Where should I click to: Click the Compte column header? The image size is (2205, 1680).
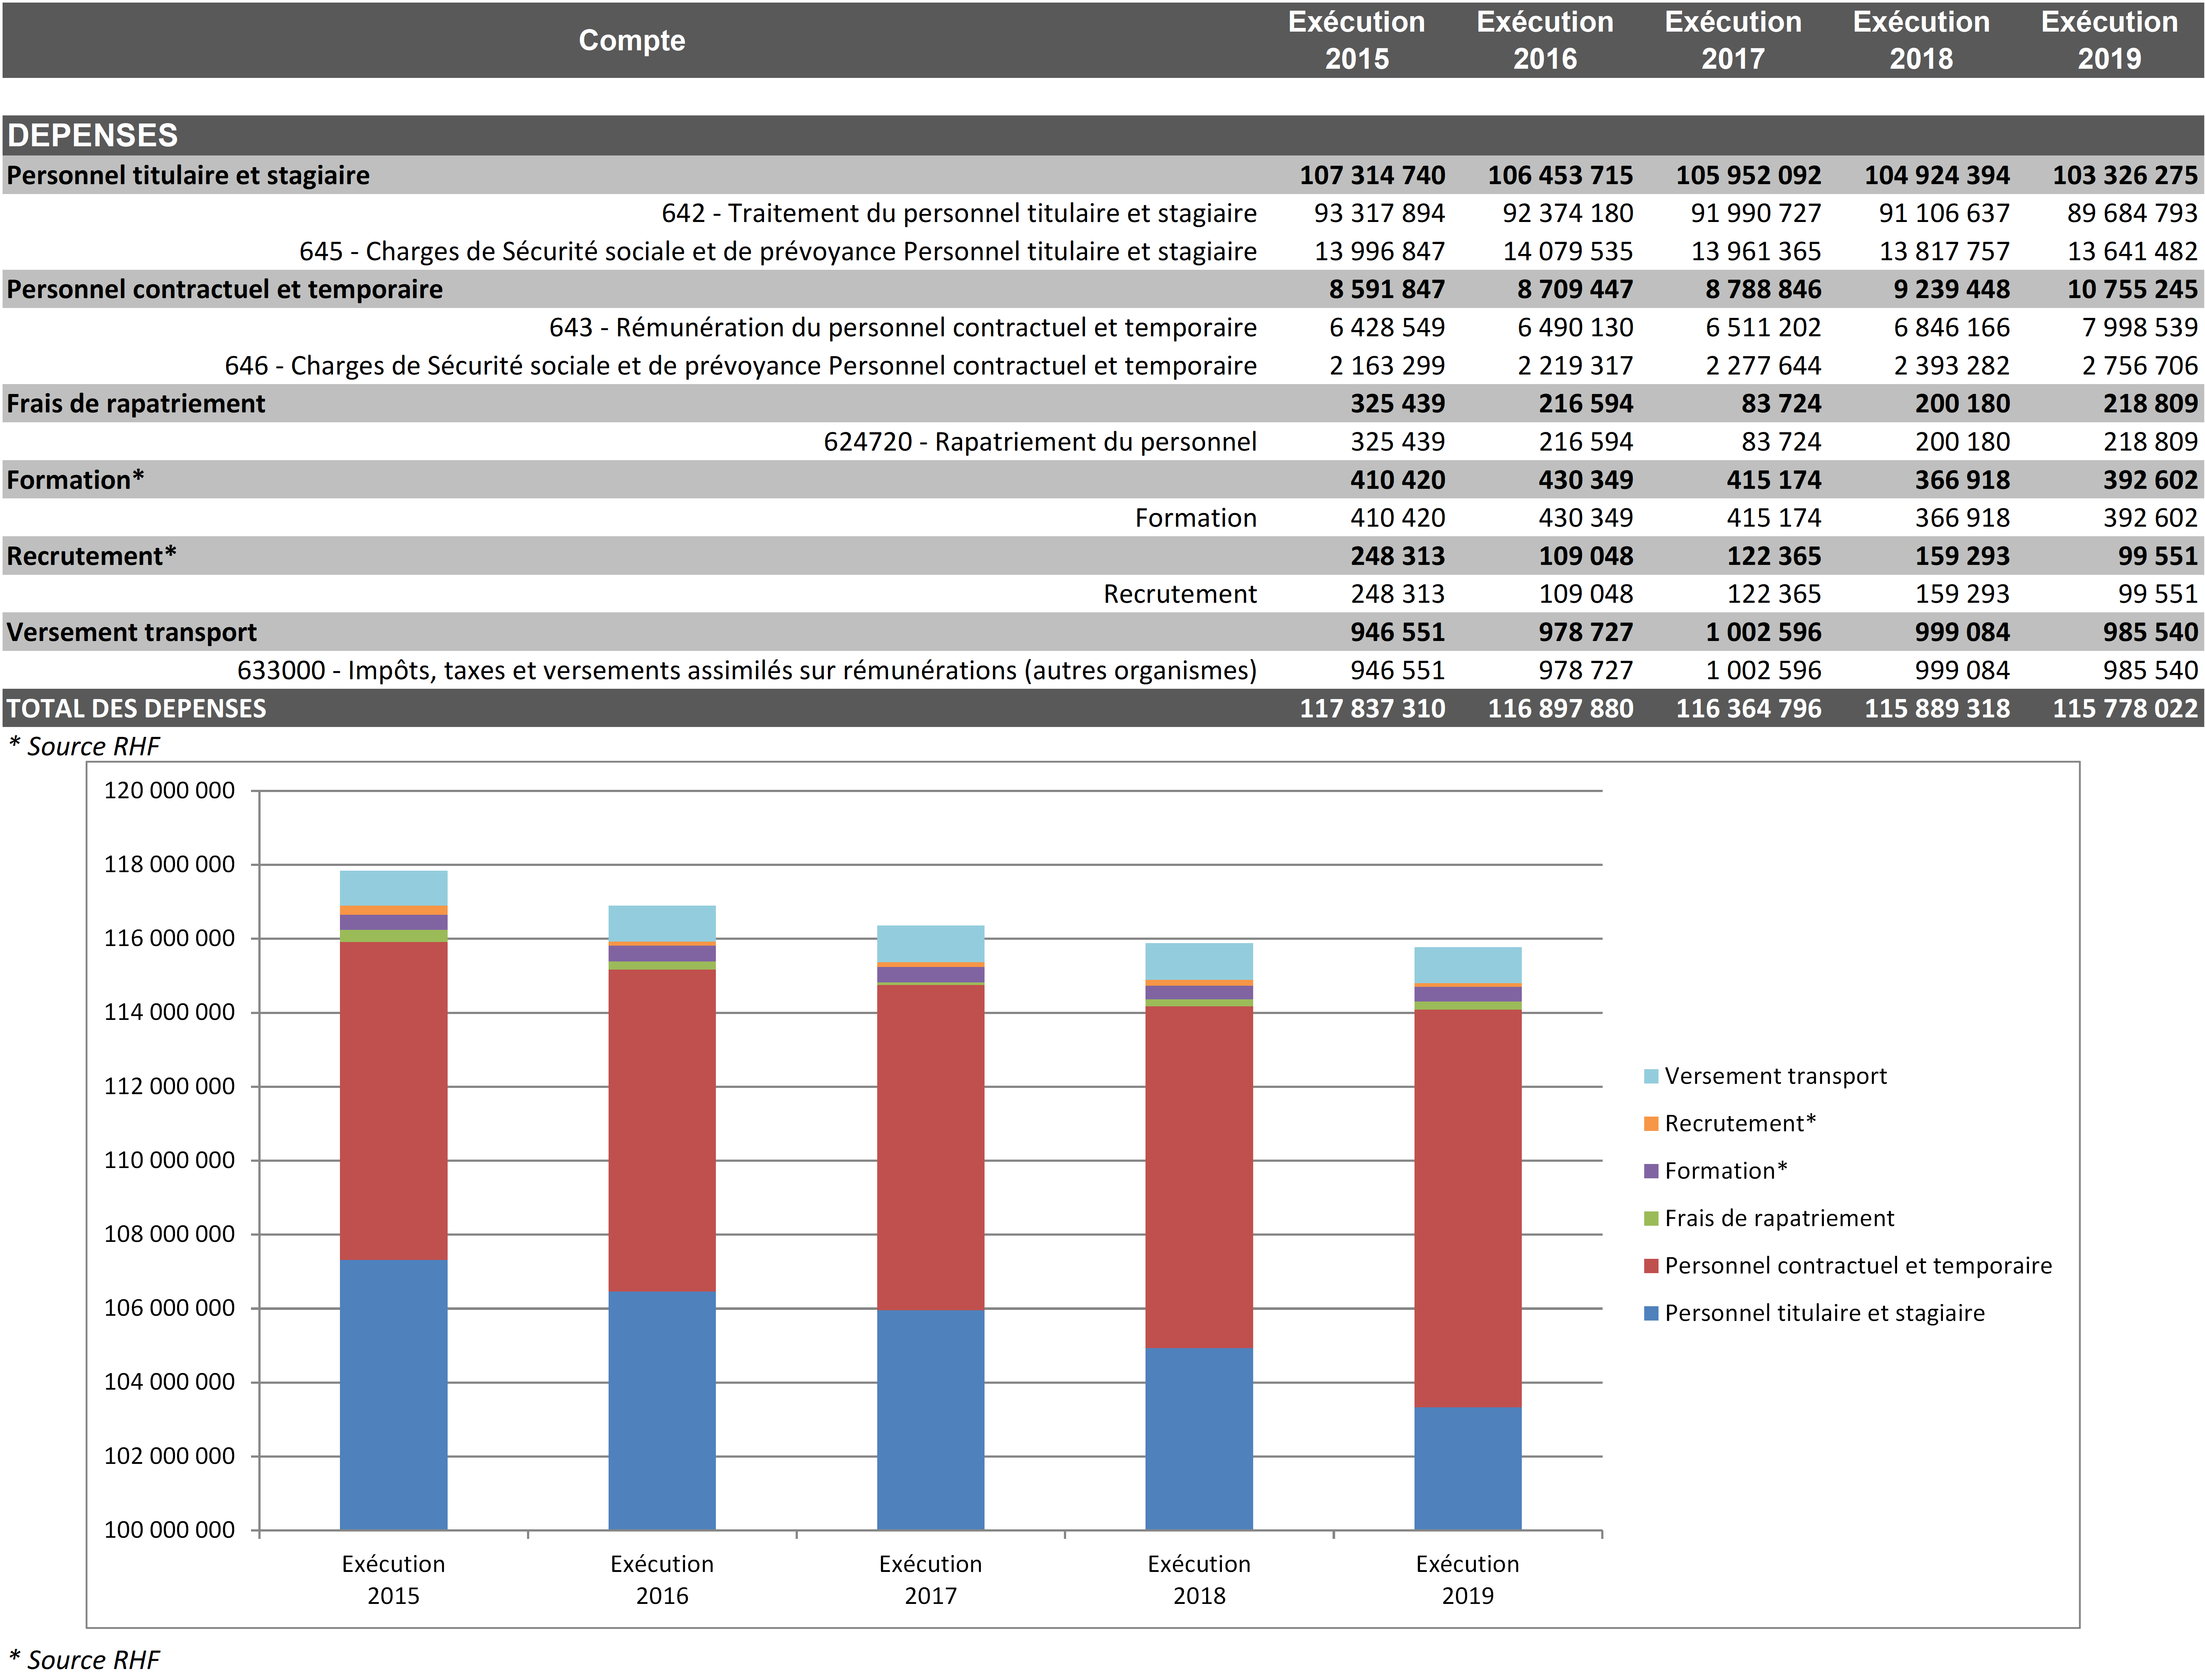632,40
